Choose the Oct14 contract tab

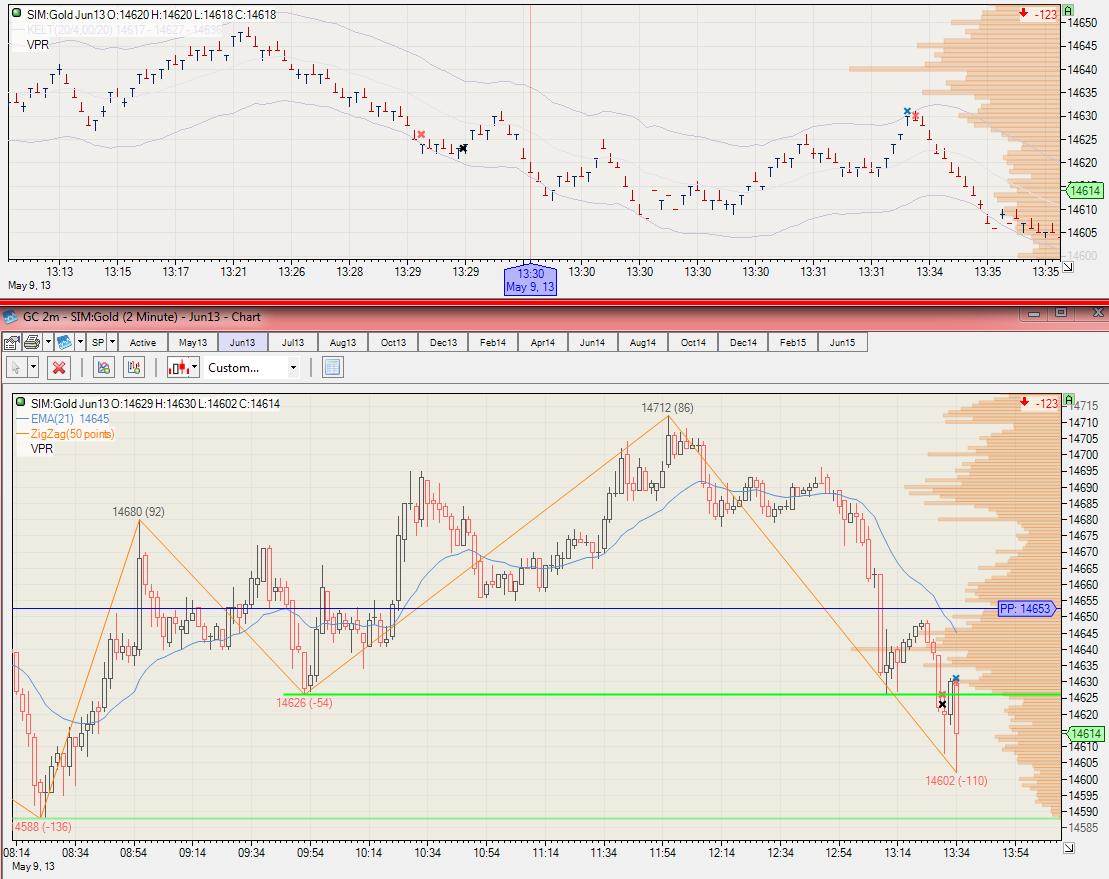point(693,343)
